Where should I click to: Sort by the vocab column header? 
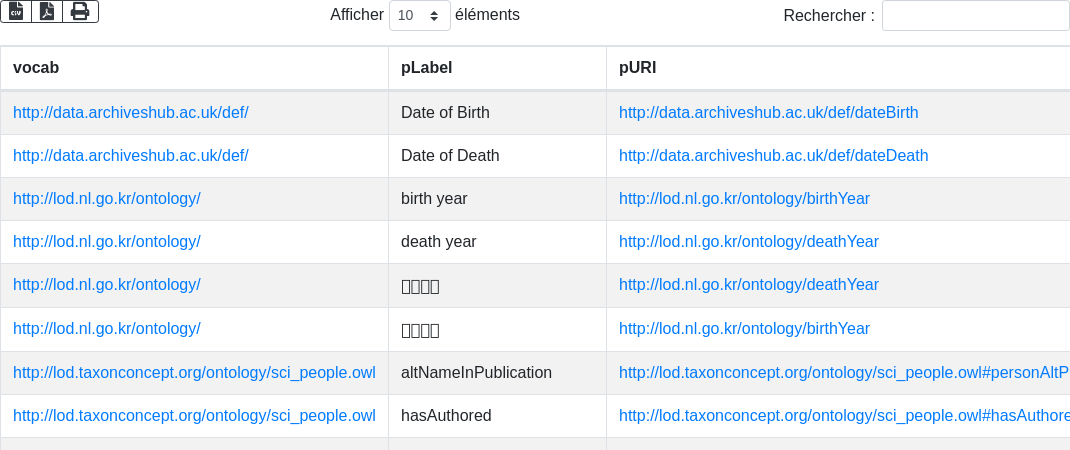[36, 68]
